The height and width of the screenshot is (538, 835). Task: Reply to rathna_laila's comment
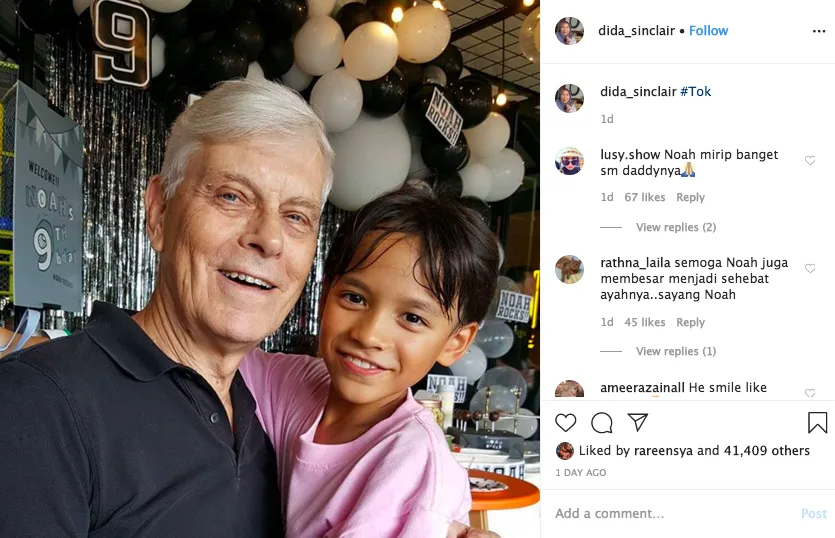tap(690, 322)
